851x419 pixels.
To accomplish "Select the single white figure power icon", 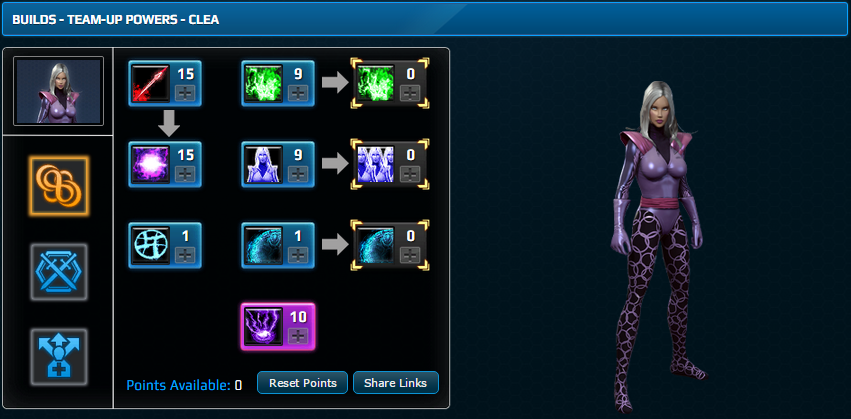I will [x=263, y=164].
